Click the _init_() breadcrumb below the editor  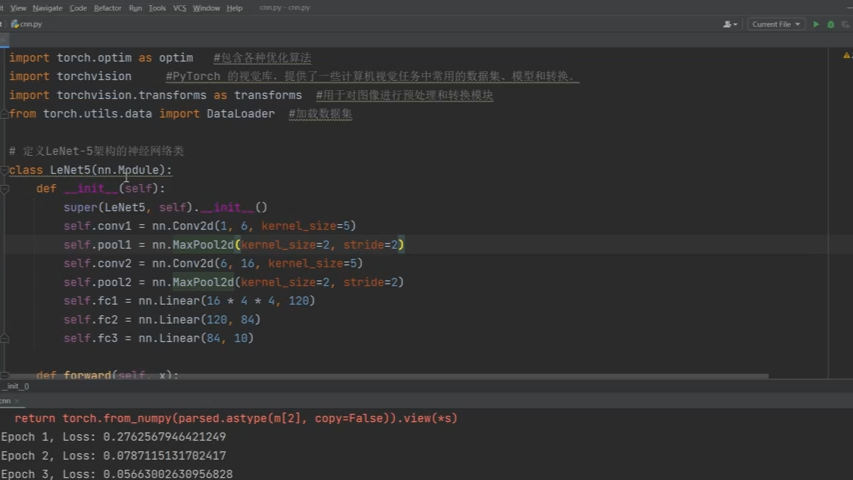tap(18, 386)
